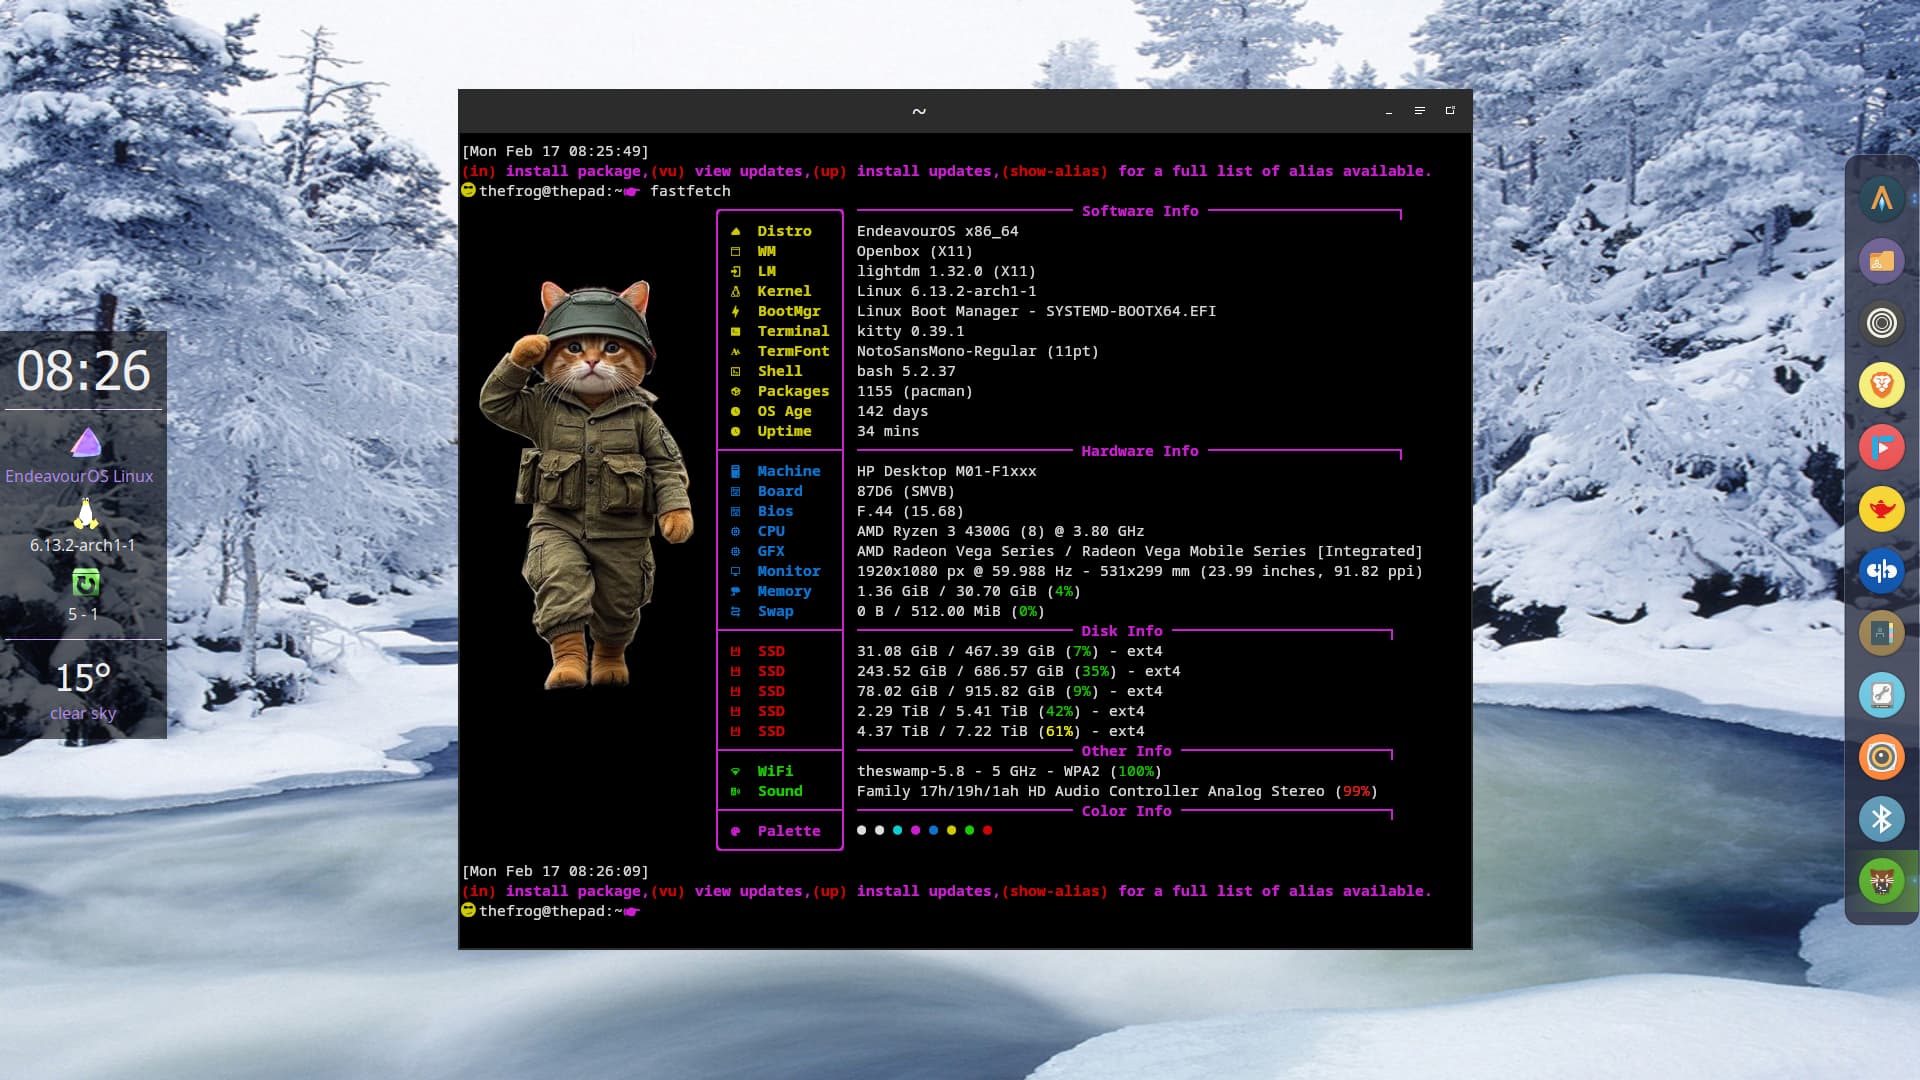
Task: Launch the orange speaker dock app
Action: [x=1881, y=757]
